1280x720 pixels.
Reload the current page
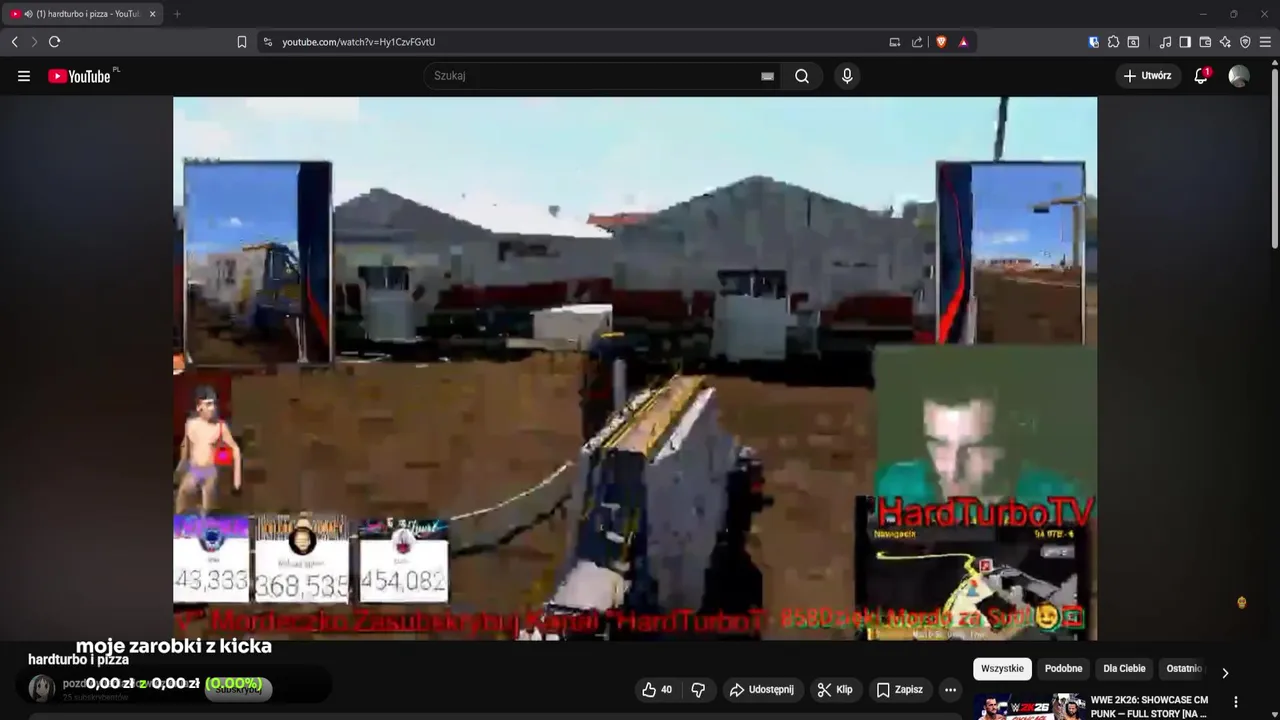click(x=54, y=42)
